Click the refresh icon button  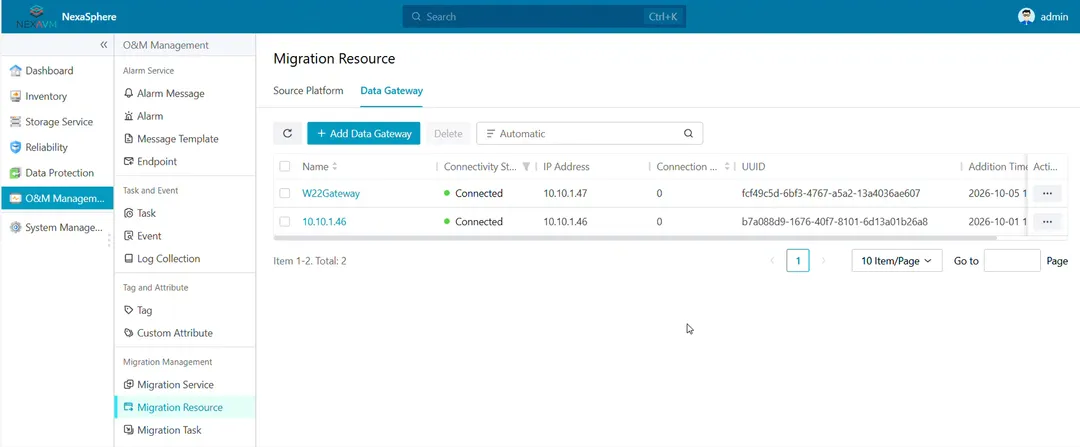point(287,134)
